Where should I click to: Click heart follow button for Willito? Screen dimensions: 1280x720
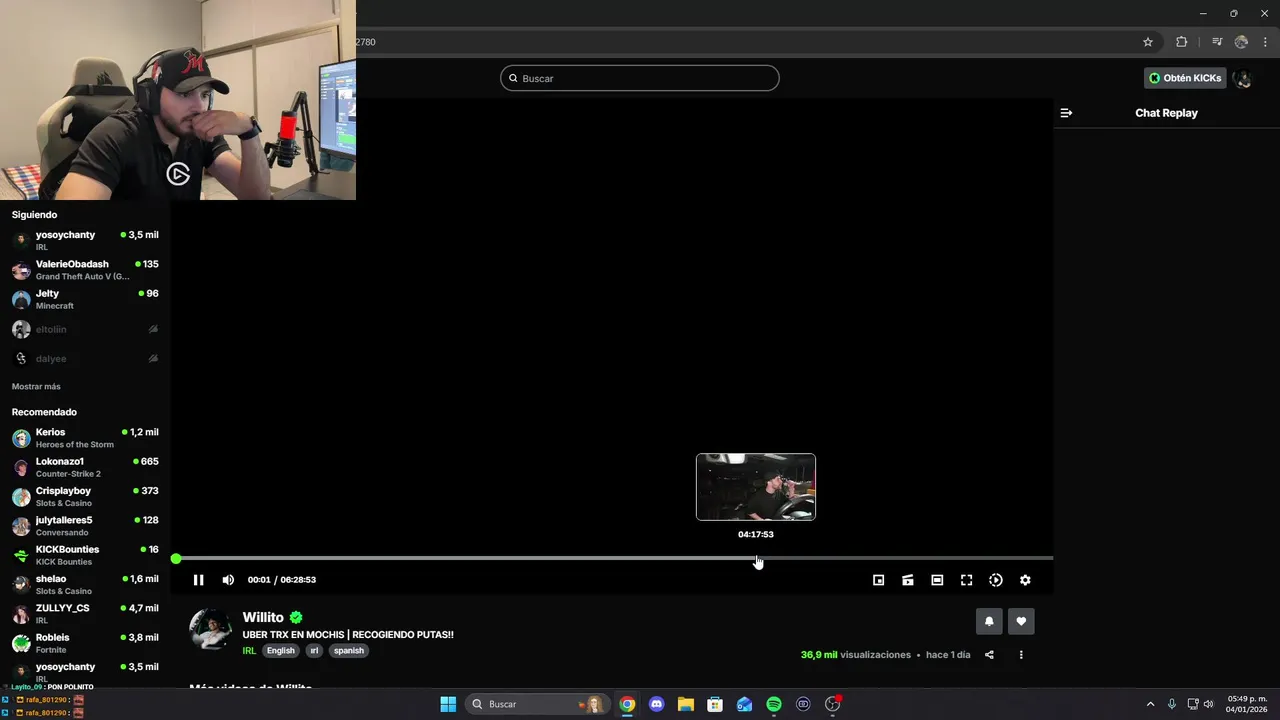[1021, 621]
